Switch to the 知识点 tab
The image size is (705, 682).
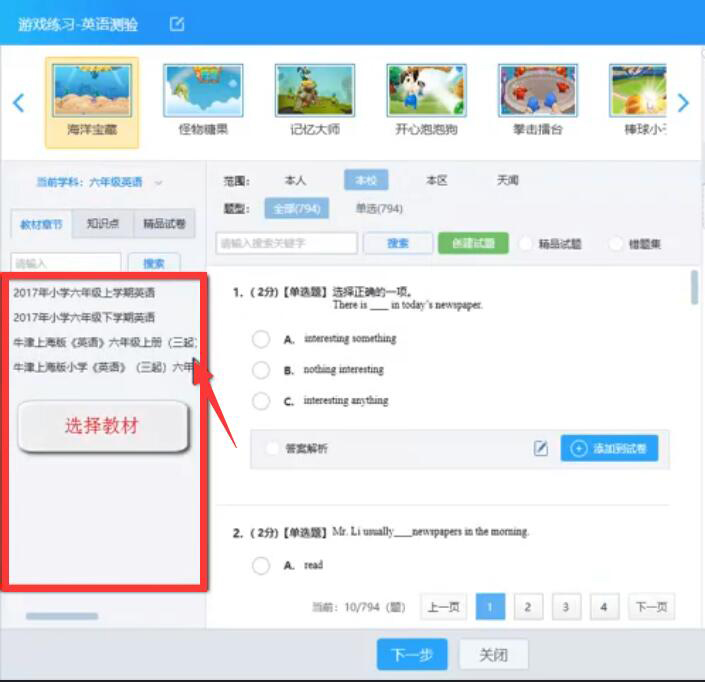[103, 223]
